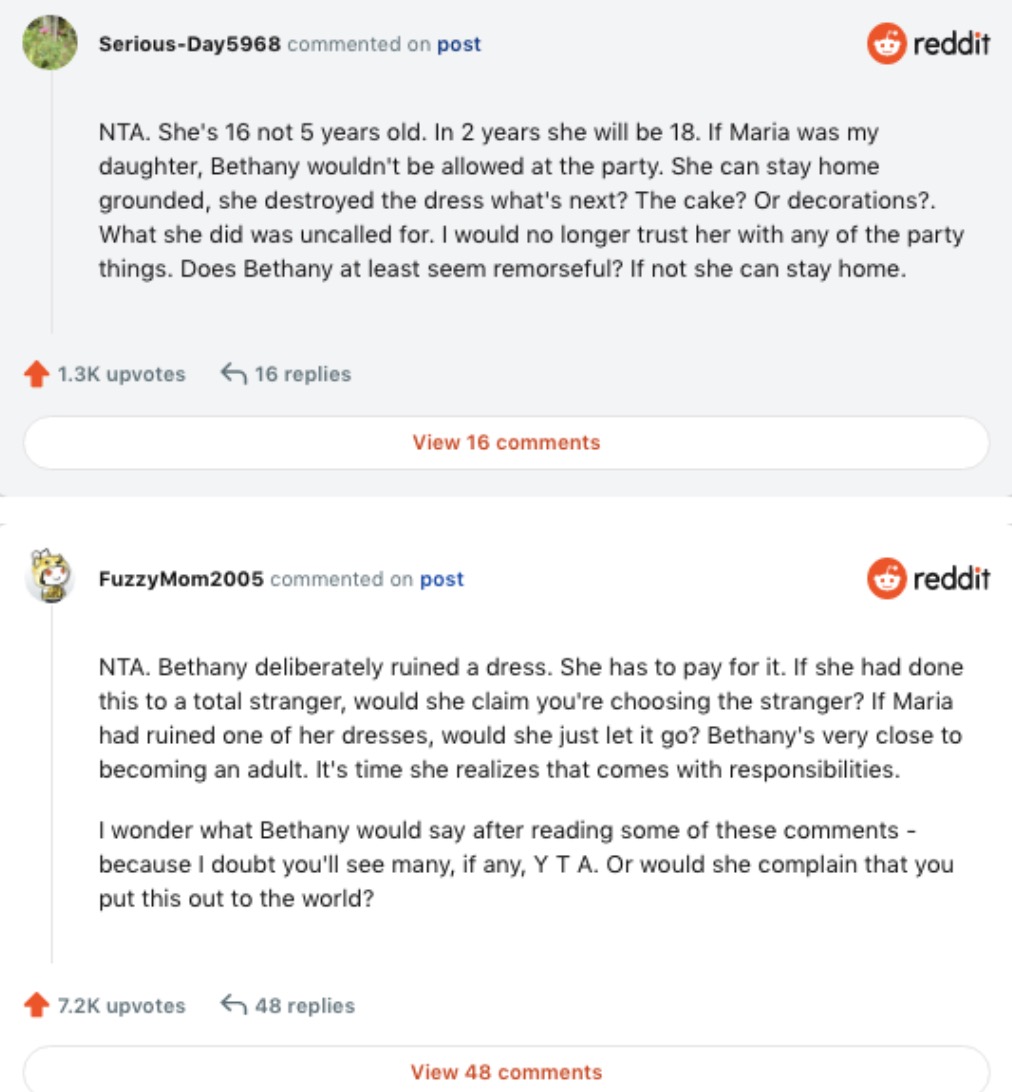The width and height of the screenshot is (1012, 1092).
Task: Collapse the Serious-Day5968 comment via its thread line
Action: 52,200
